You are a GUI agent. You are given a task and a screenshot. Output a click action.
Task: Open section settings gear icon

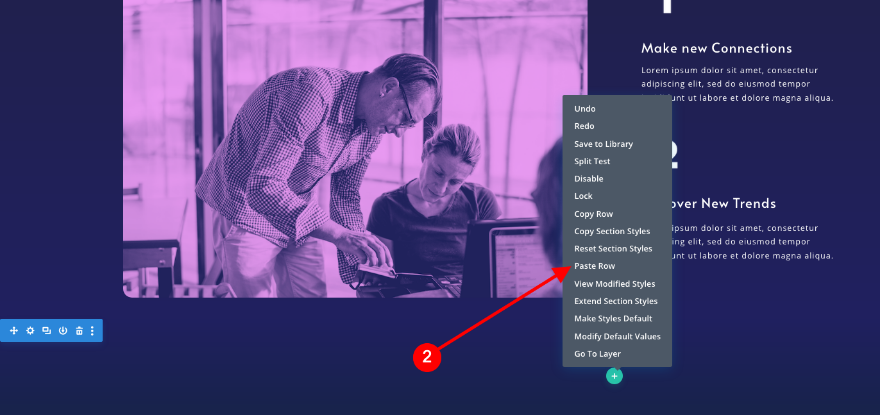point(30,331)
